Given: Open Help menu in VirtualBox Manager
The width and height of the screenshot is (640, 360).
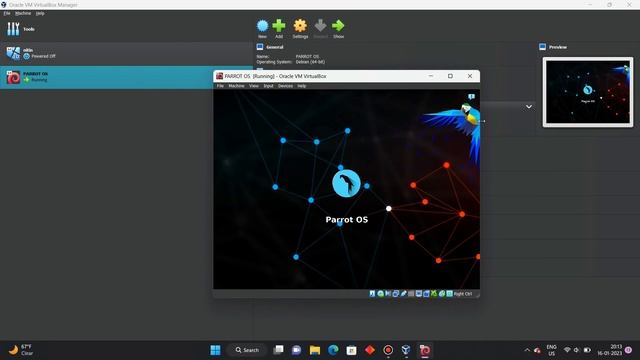Looking at the screenshot, I should click(40, 13).
